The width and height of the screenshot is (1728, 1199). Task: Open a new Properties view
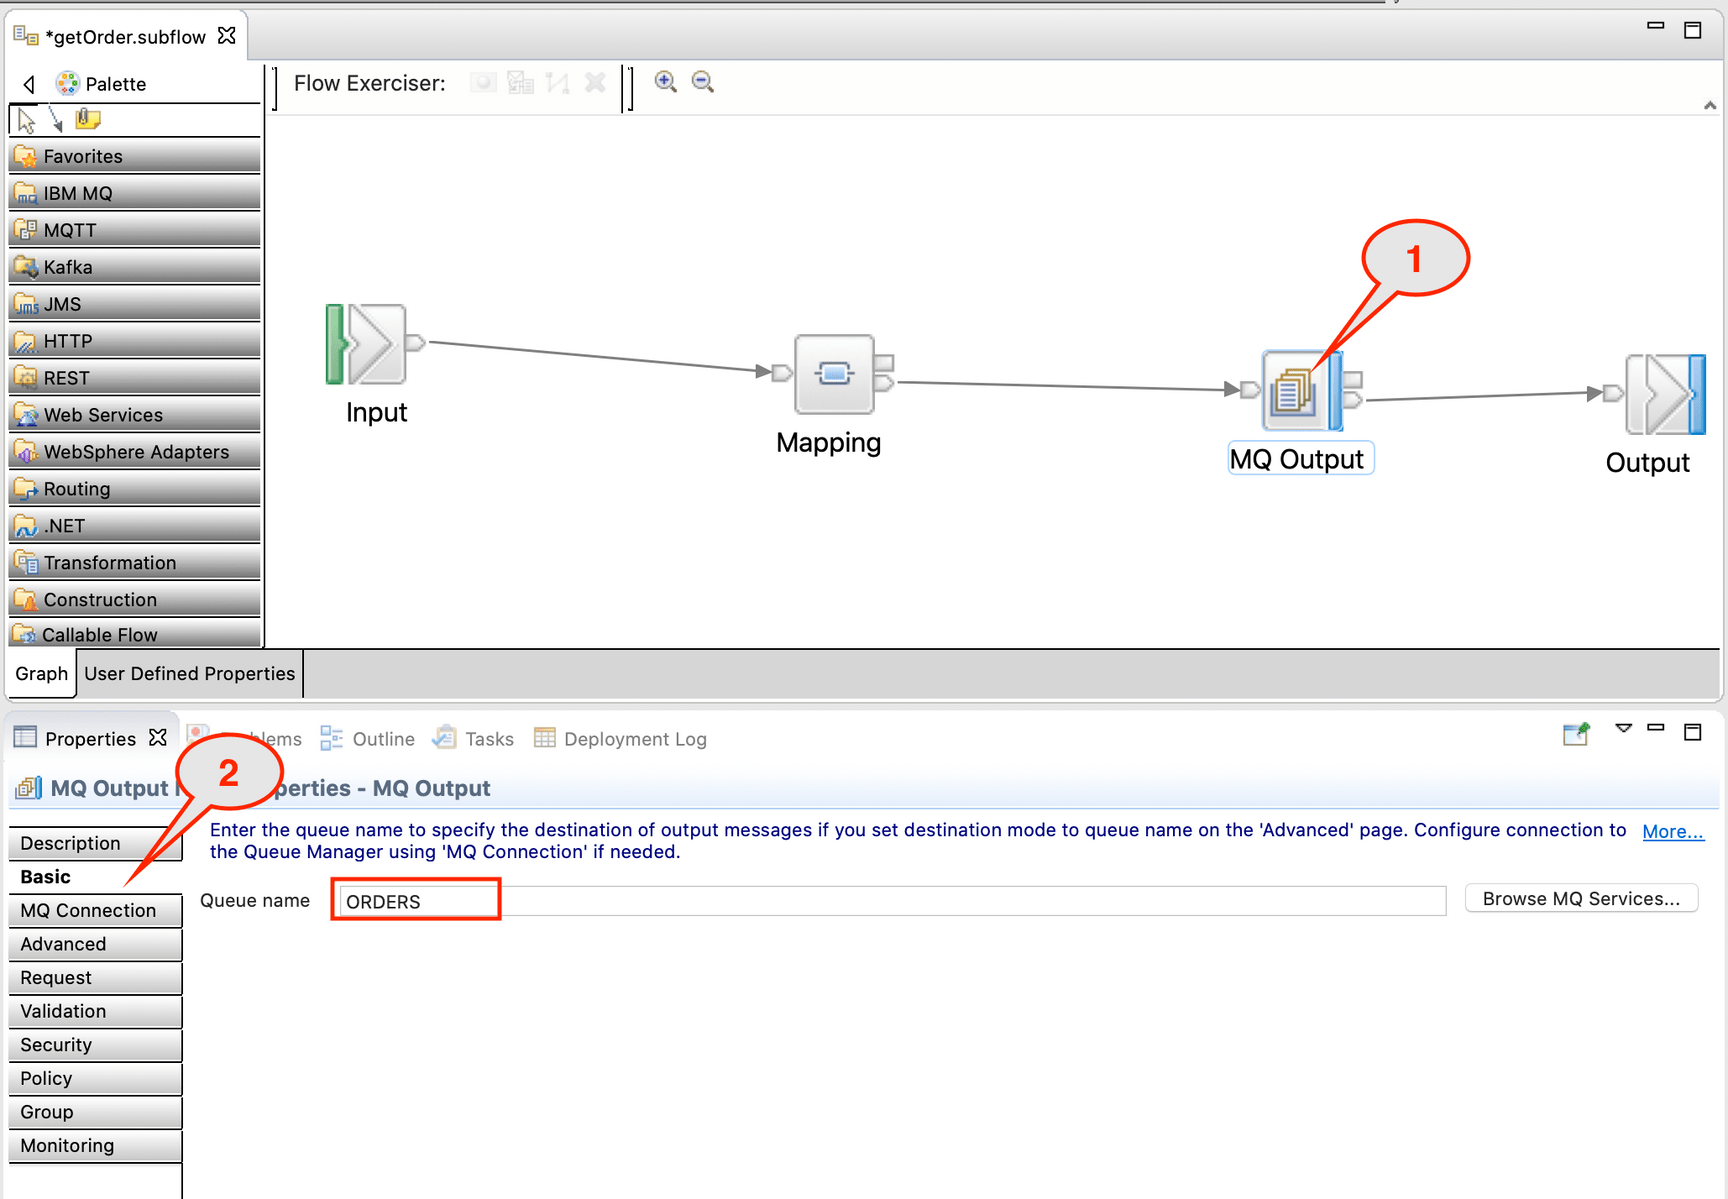1576,734
